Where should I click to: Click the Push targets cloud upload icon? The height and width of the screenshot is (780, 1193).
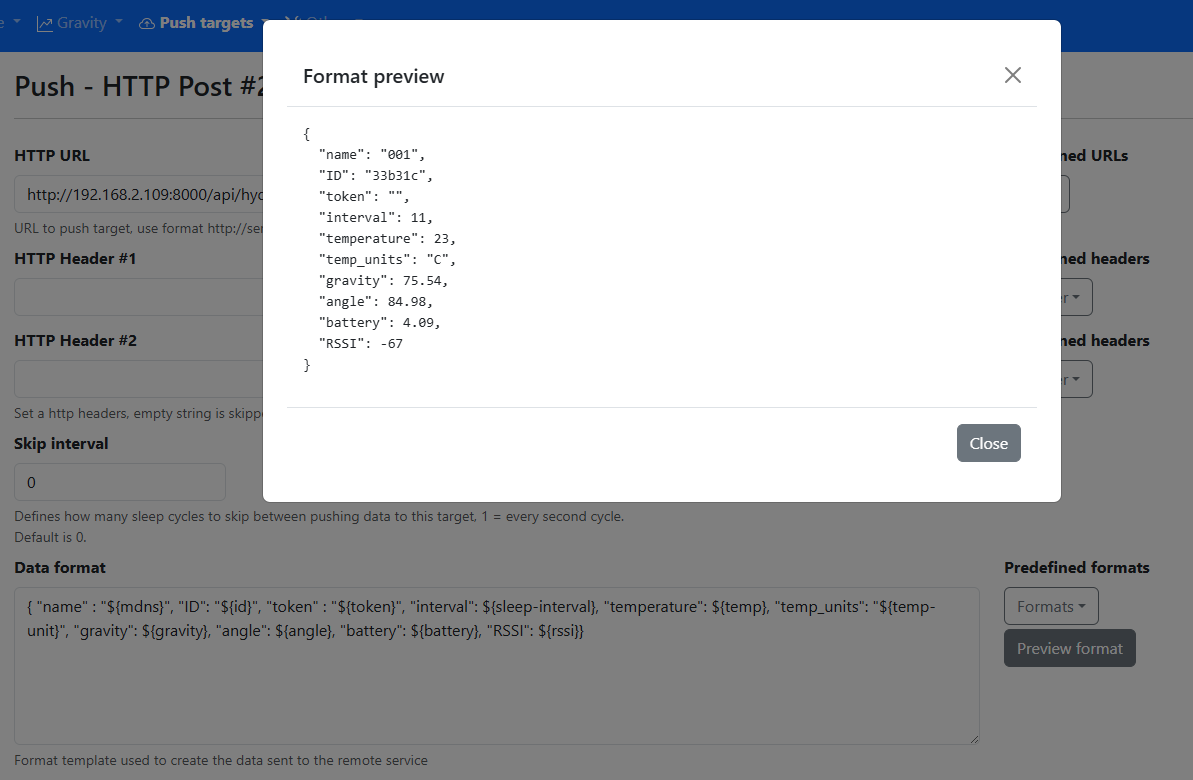click(x=147, y=23)
